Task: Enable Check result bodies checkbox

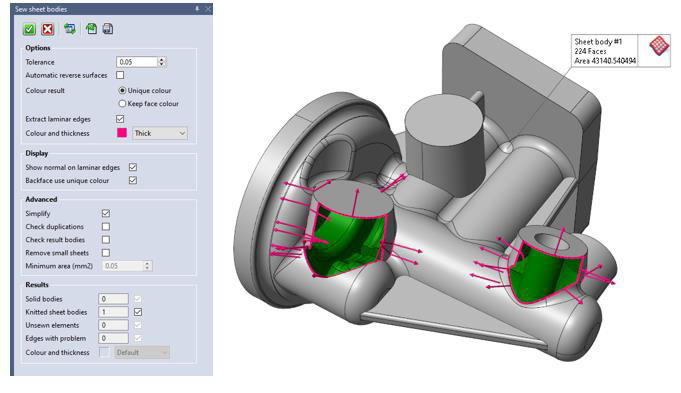Action: [x=106, y=239]
